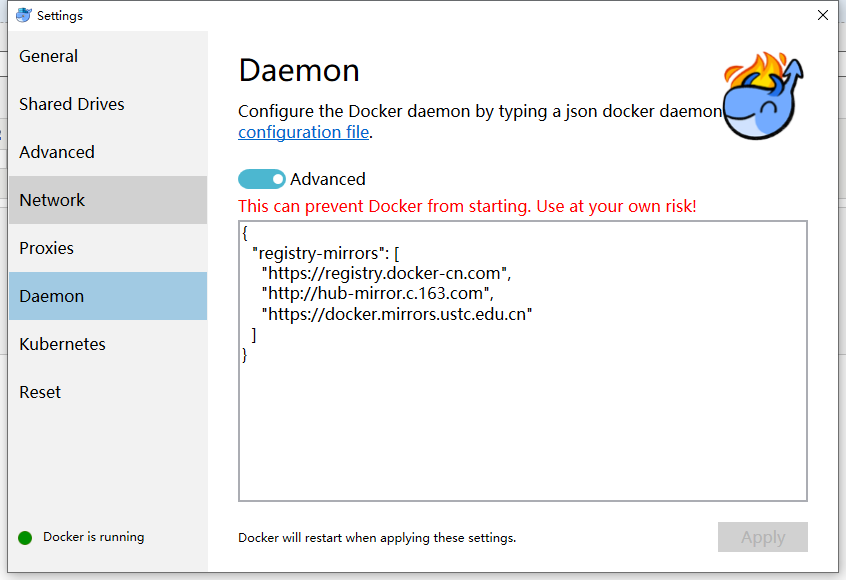The width and height of the screenshot is (846, 580).
Task: Click the registry.docker-cn.com mirror line
Action: coord(386,273)
